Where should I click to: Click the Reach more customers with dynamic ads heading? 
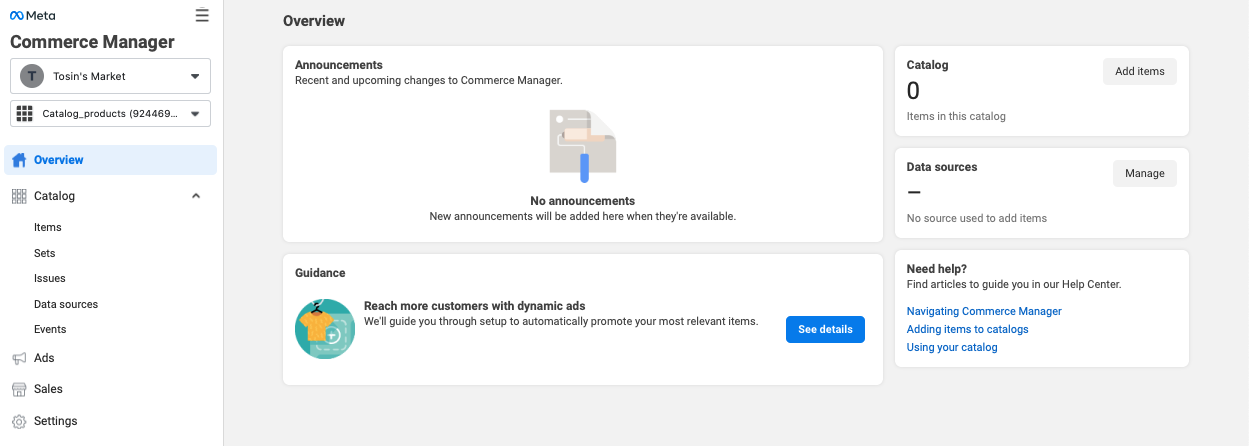point(475,306)
